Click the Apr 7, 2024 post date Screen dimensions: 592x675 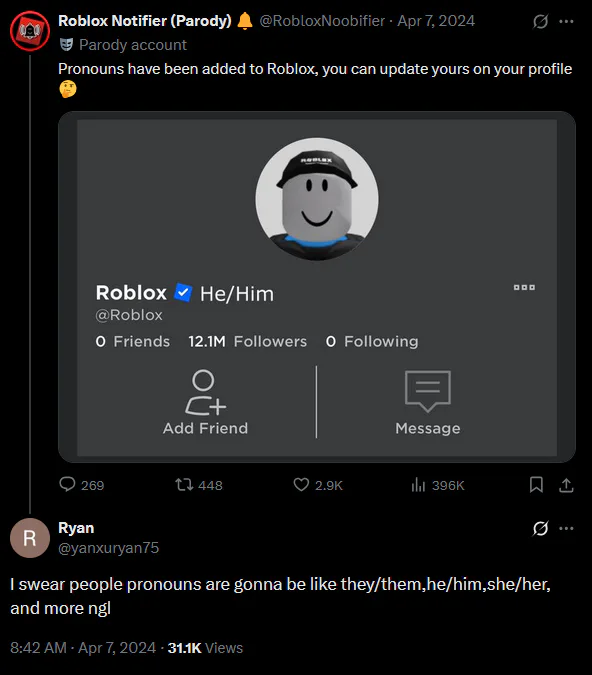pos(436,21)
